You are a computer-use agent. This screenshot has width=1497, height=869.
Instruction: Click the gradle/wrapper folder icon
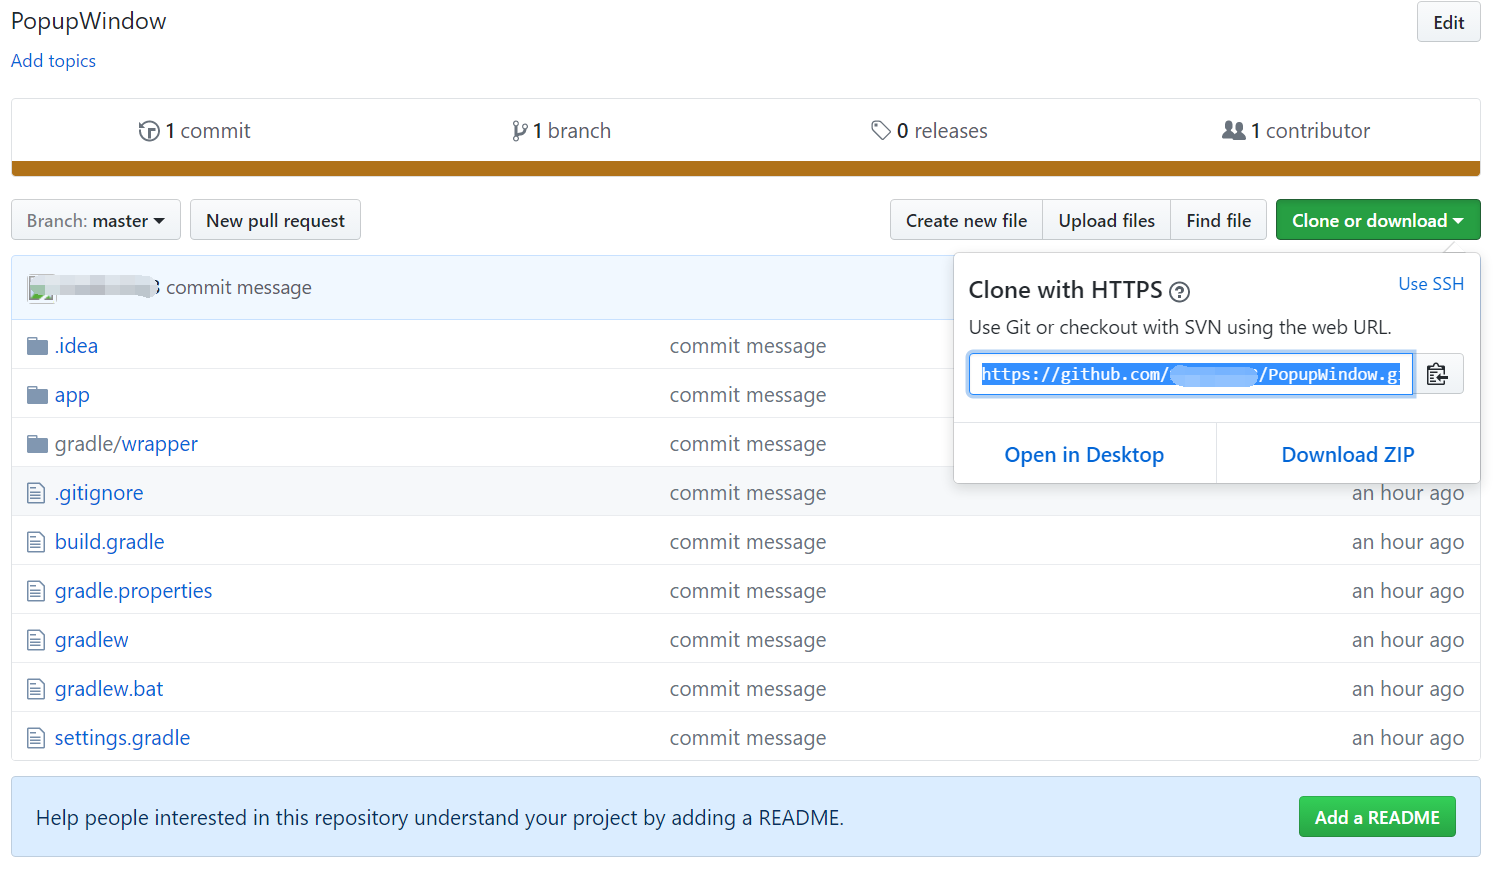(x=37, y=444)
